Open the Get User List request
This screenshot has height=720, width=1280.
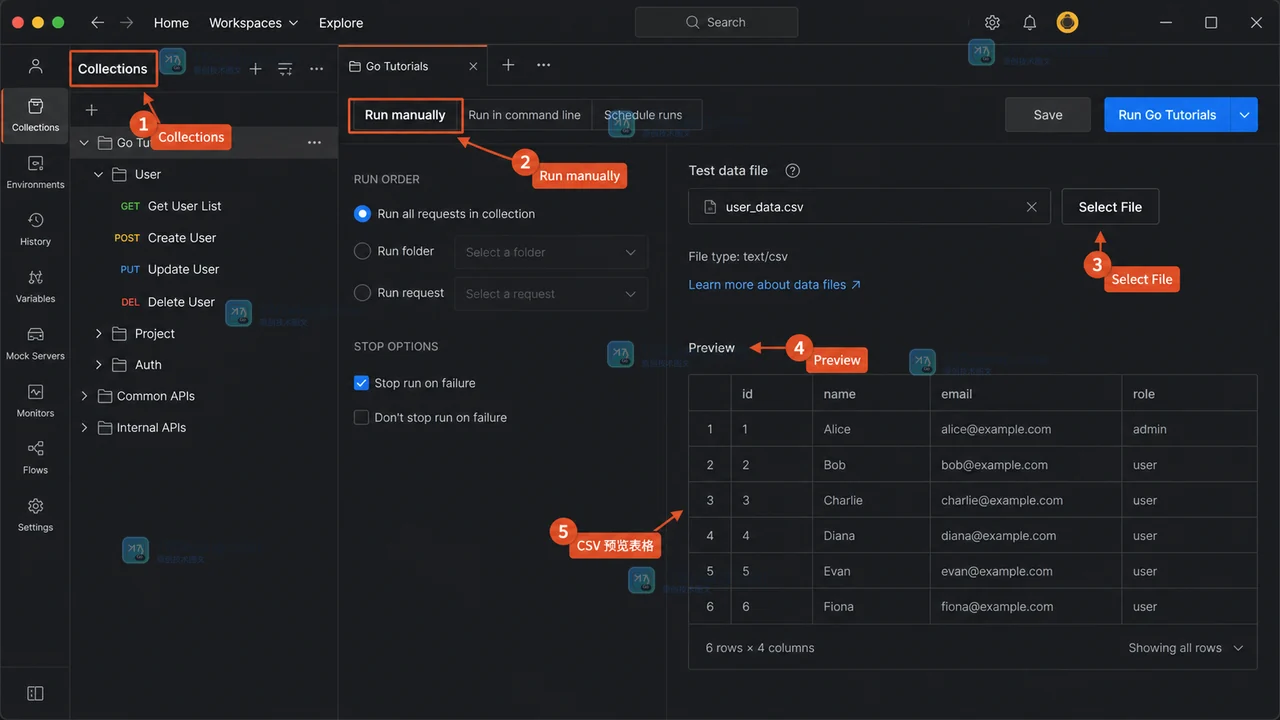pos(185,206)
